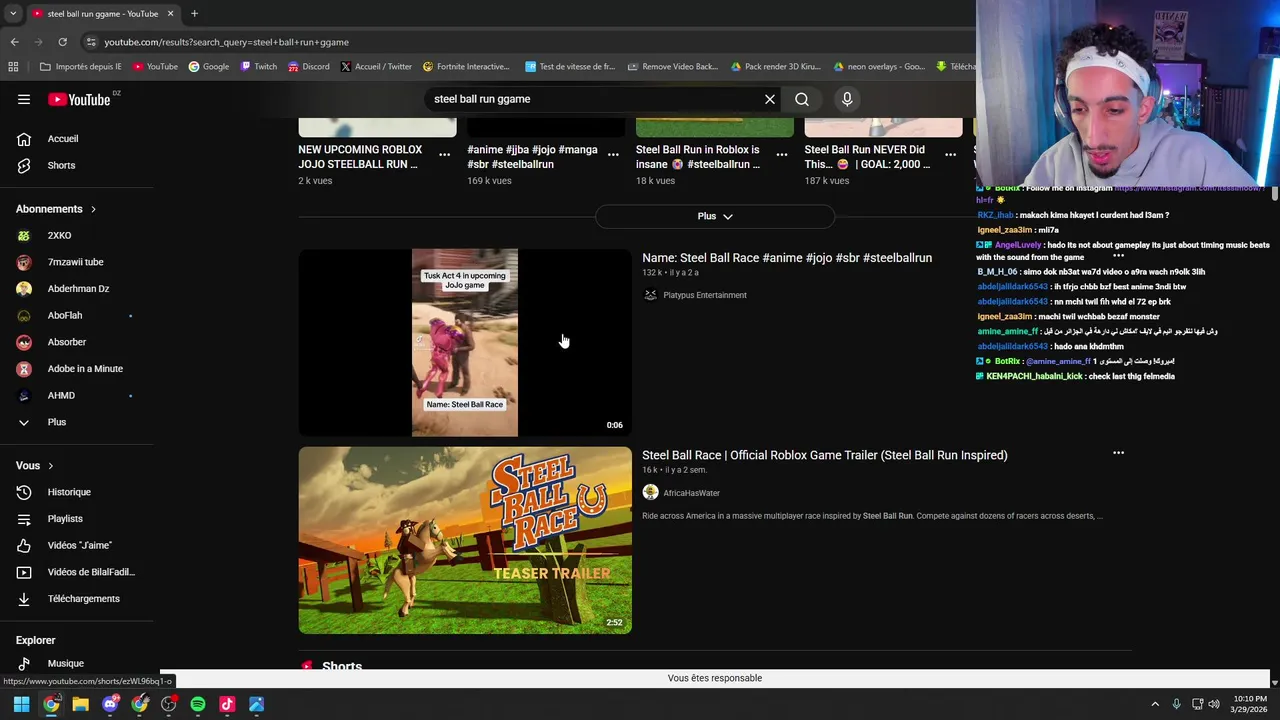The height and width of the screenshot is (720, 1280).
Task: Click the YouTube logo
Action: tap(79, 99)
